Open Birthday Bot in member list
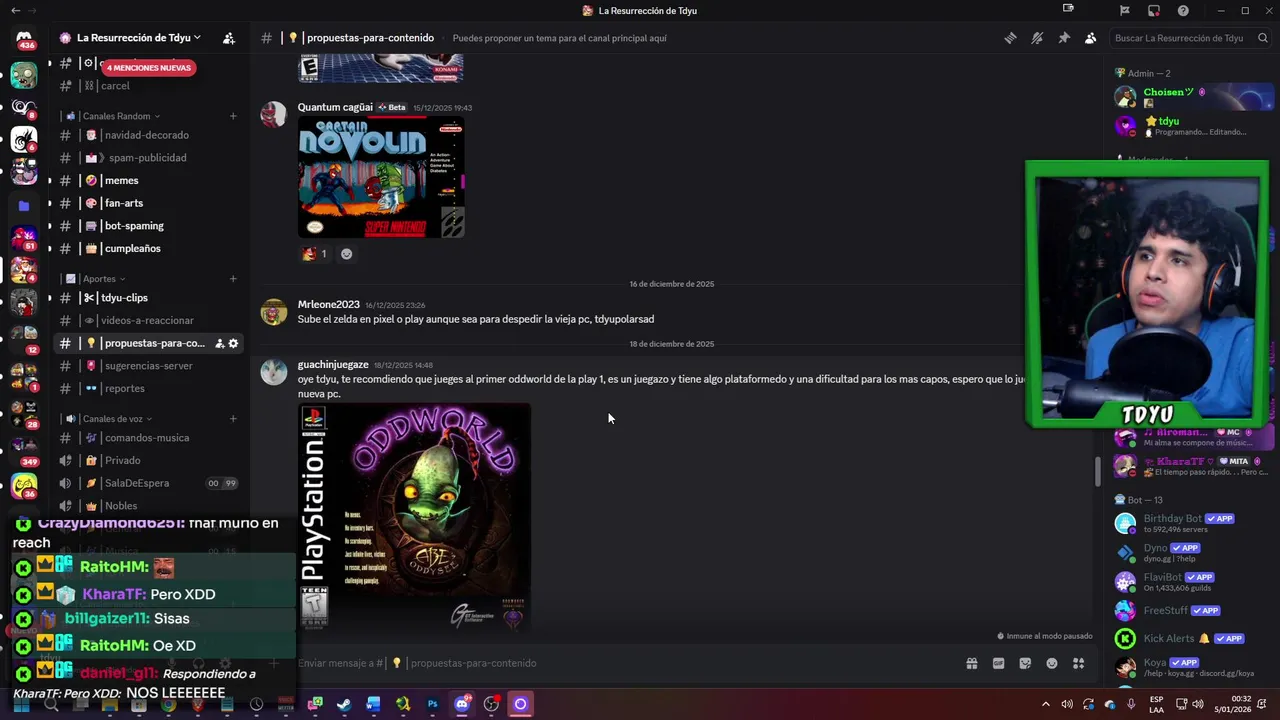The image size is (1280, 720). pyautogui.click(x=1193, y=523)
